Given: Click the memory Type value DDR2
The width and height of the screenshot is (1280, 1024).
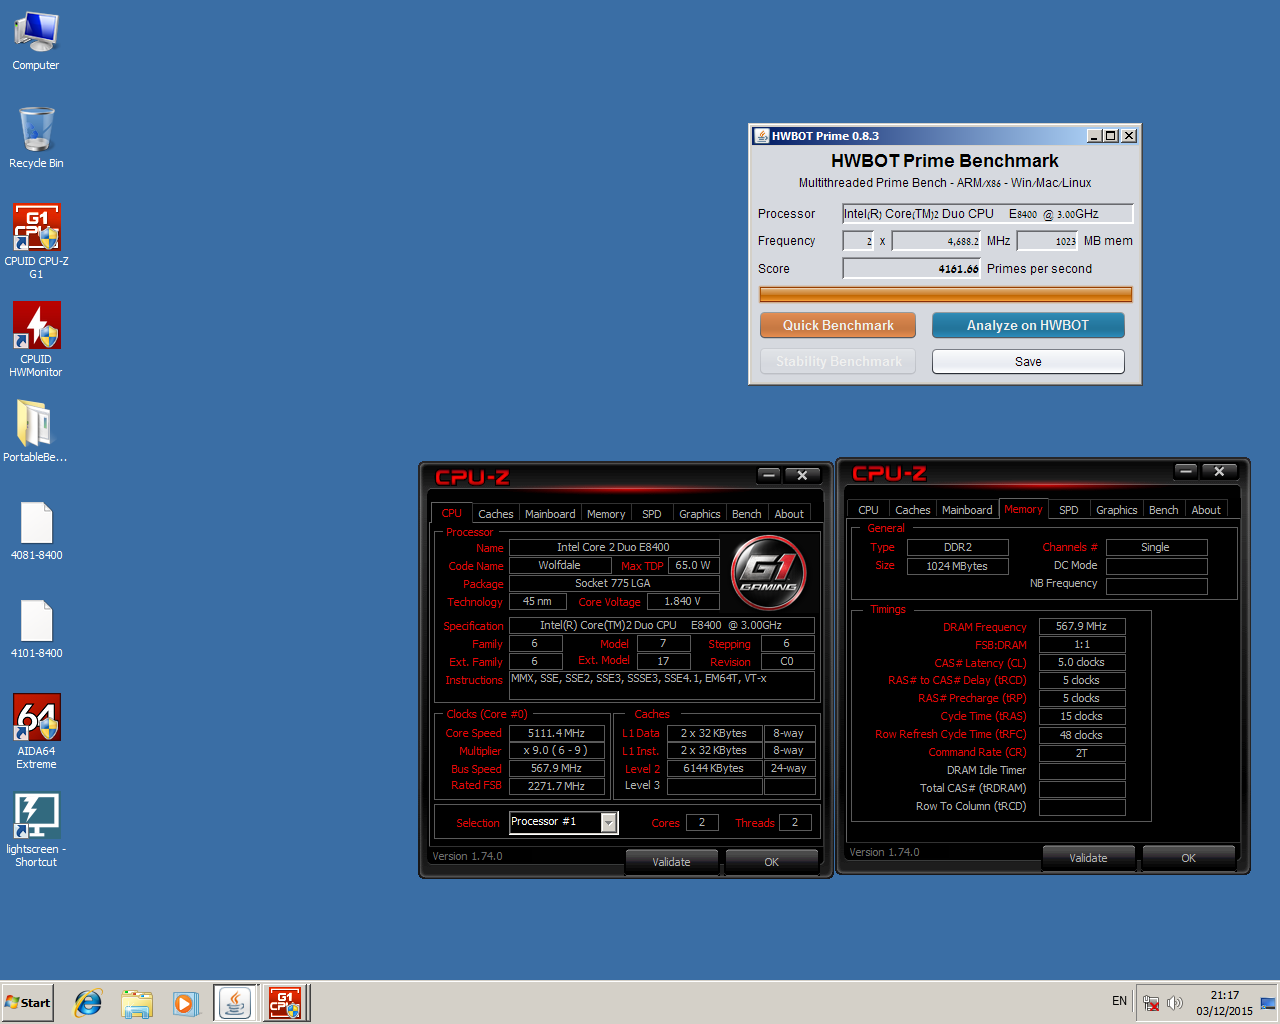Looking at the screenshot, I should pos(957,547).
